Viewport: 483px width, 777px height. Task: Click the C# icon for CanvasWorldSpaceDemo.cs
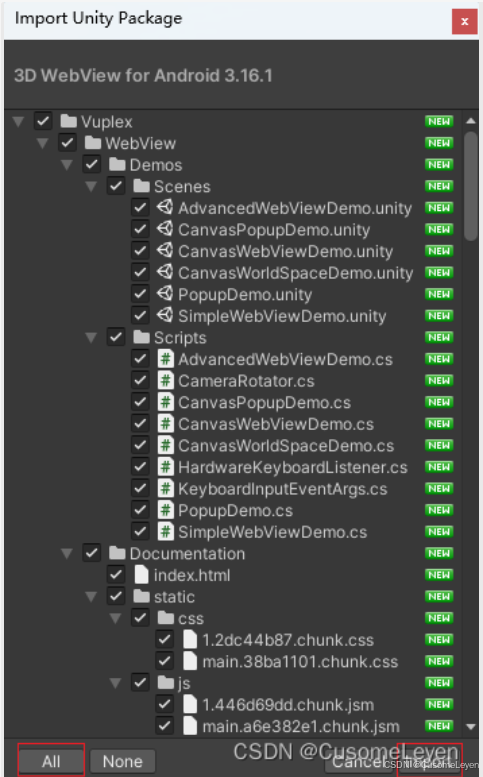[x=165, y=445]
